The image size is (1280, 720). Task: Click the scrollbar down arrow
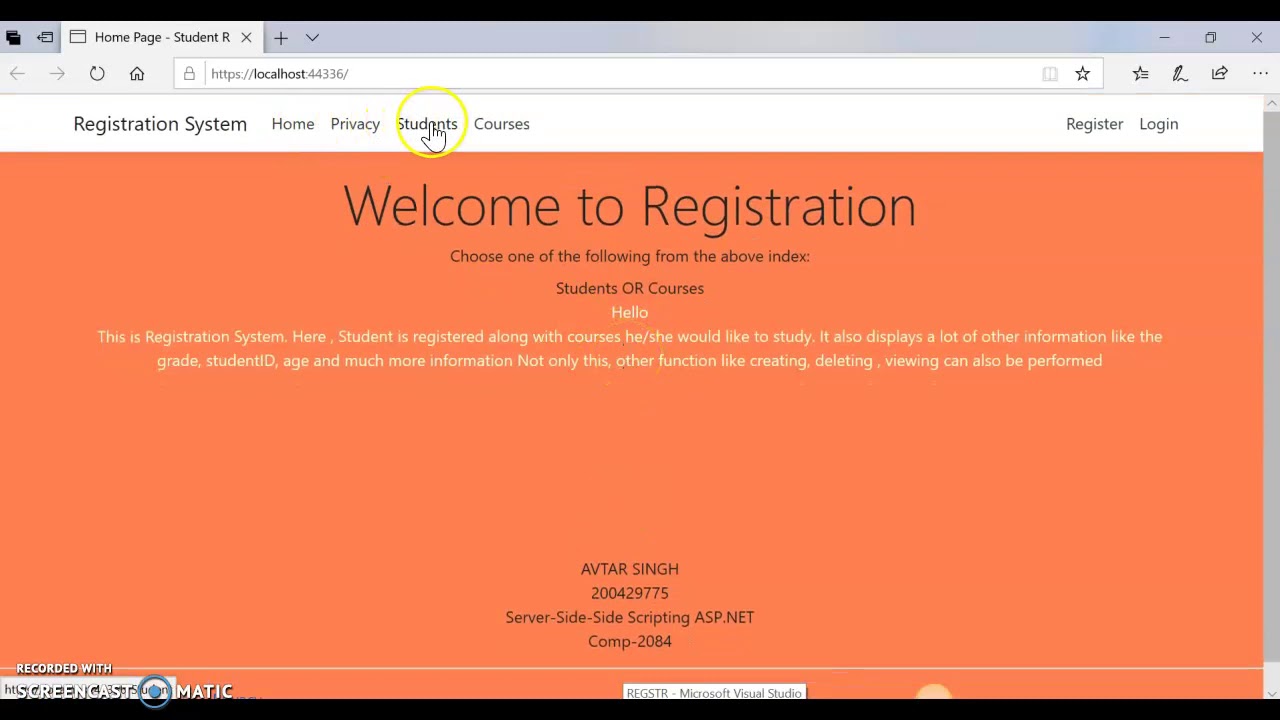1272,692
